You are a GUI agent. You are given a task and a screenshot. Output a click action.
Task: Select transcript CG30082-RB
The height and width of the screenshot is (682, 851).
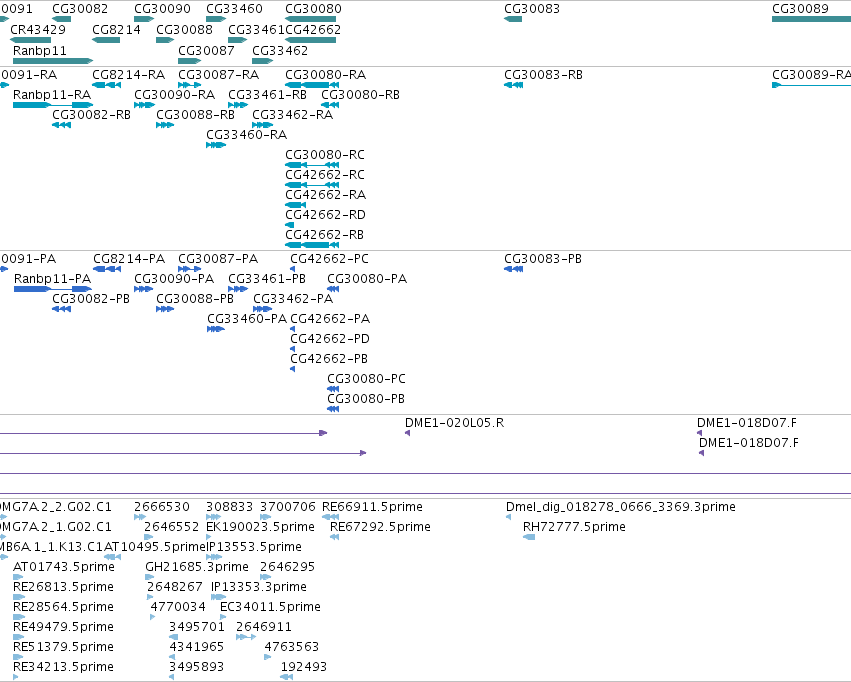tap(91, 114)
